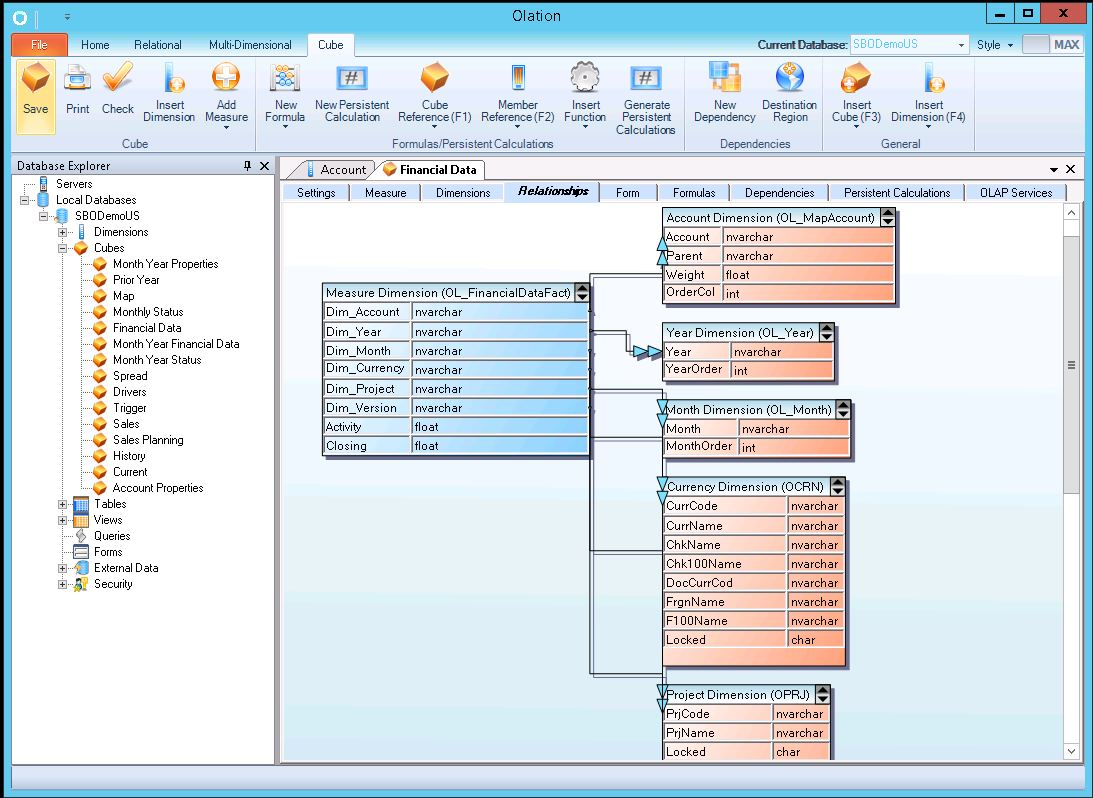Click Insert Dimension (F4) in General group
Image resolution: width=1093 pixels, height=798 pixels.
point(928,94)
